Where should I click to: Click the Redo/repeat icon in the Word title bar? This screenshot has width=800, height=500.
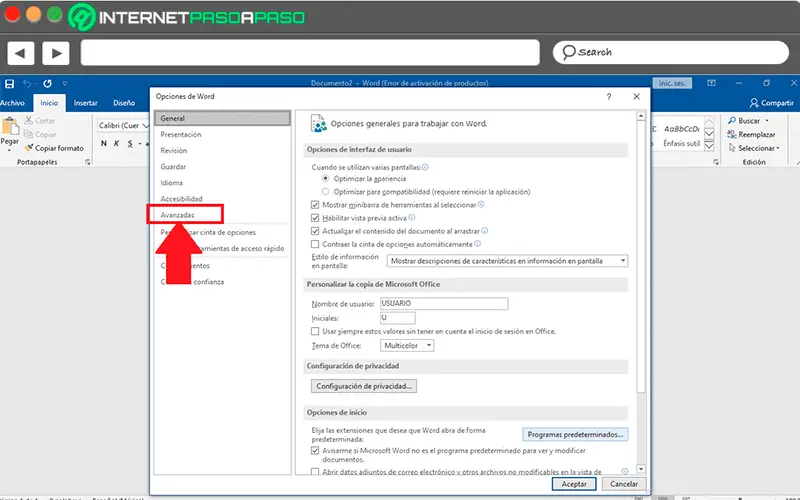point(47,83)
